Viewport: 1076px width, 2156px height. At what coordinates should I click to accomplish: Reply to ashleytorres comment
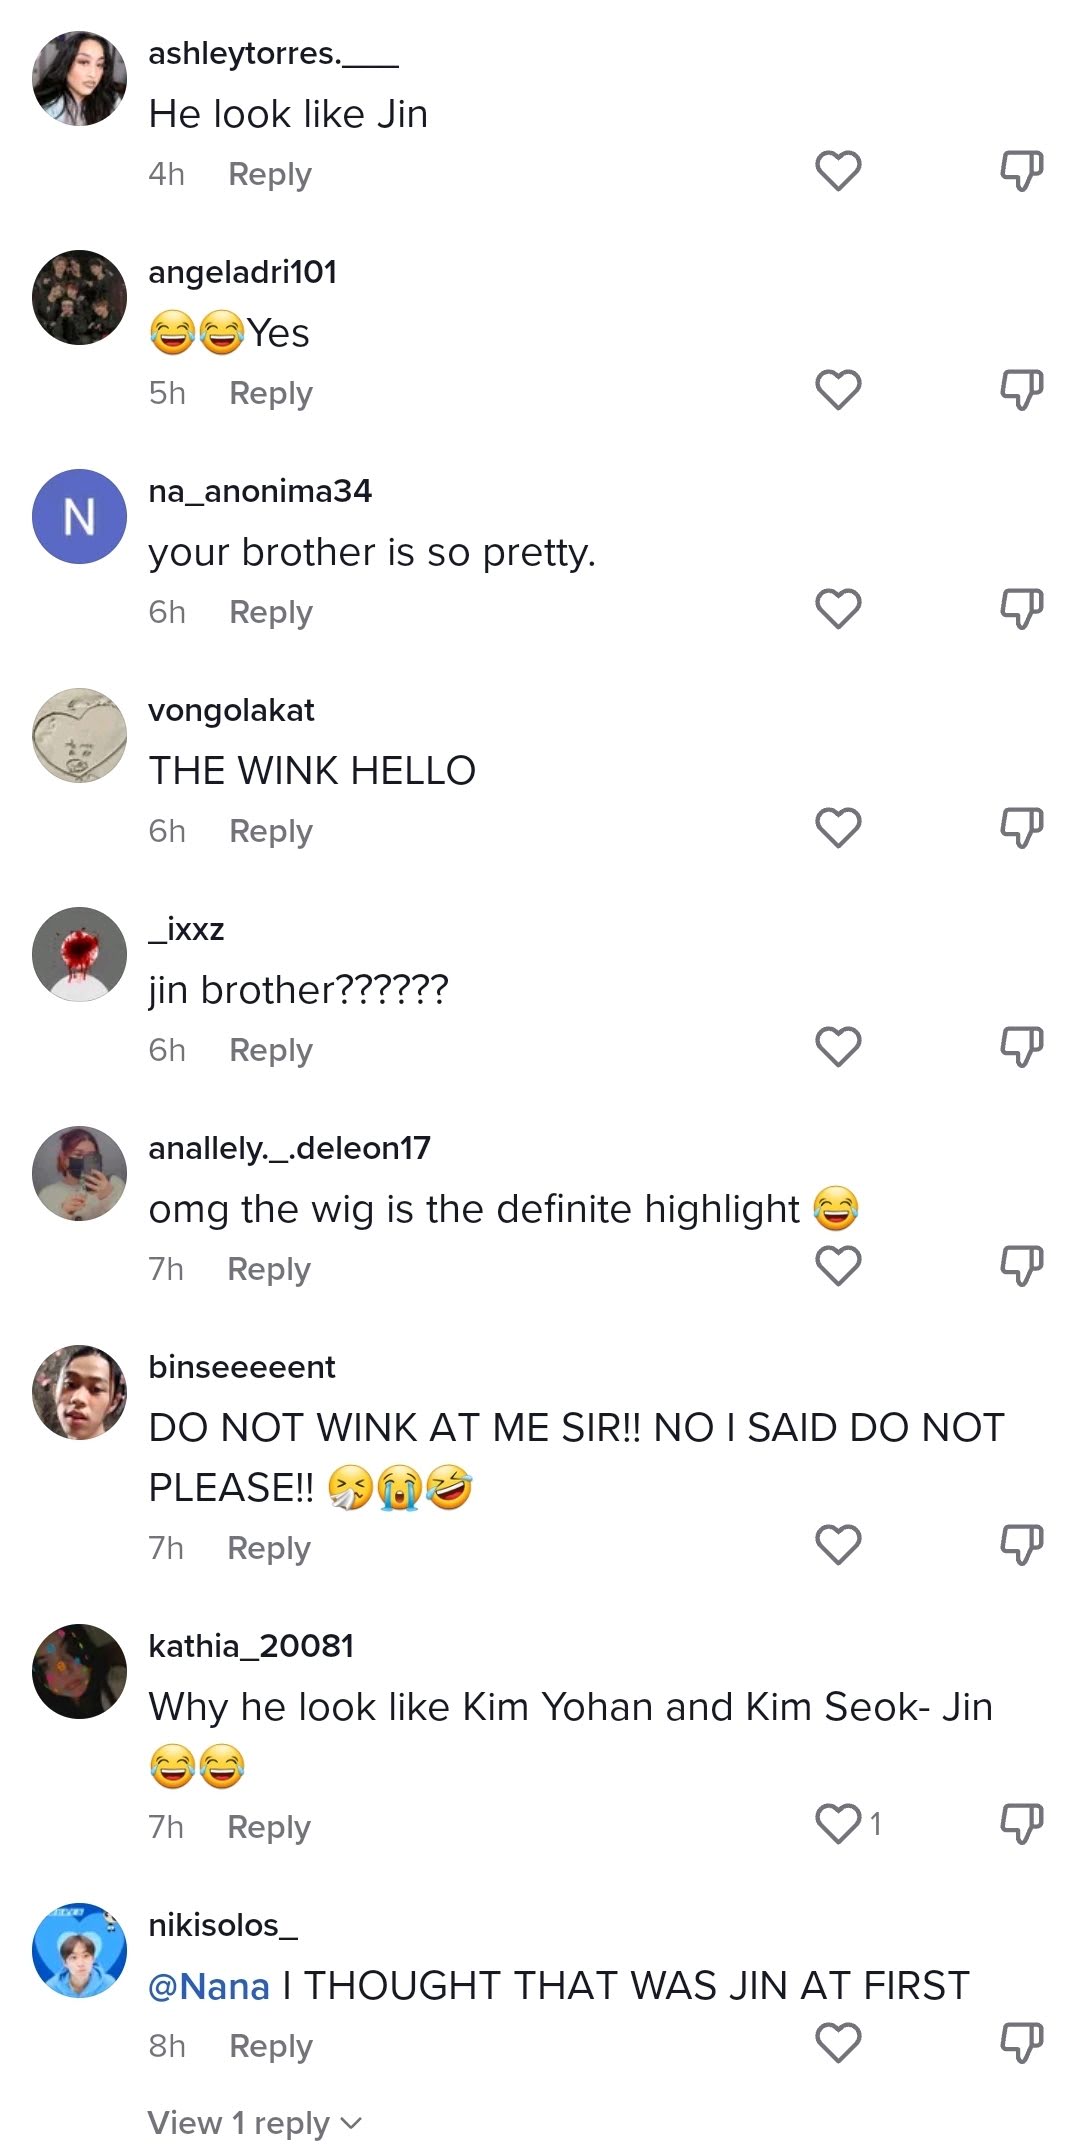click(x=270, y=174)
